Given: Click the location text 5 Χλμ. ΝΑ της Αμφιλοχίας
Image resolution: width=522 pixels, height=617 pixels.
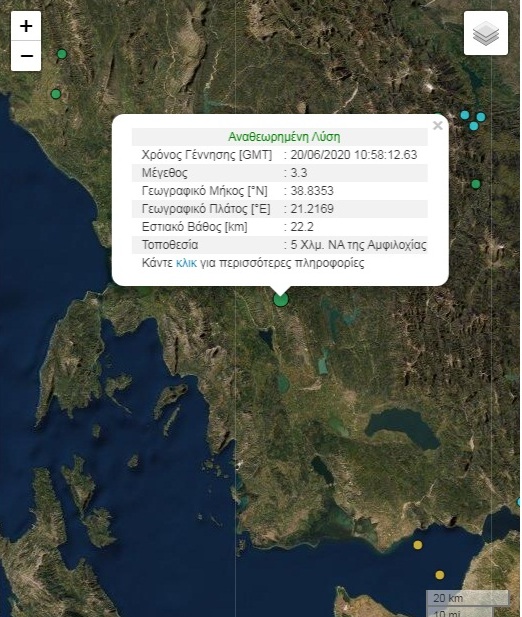Looking at the screenshot, I should tap(358, 245).
